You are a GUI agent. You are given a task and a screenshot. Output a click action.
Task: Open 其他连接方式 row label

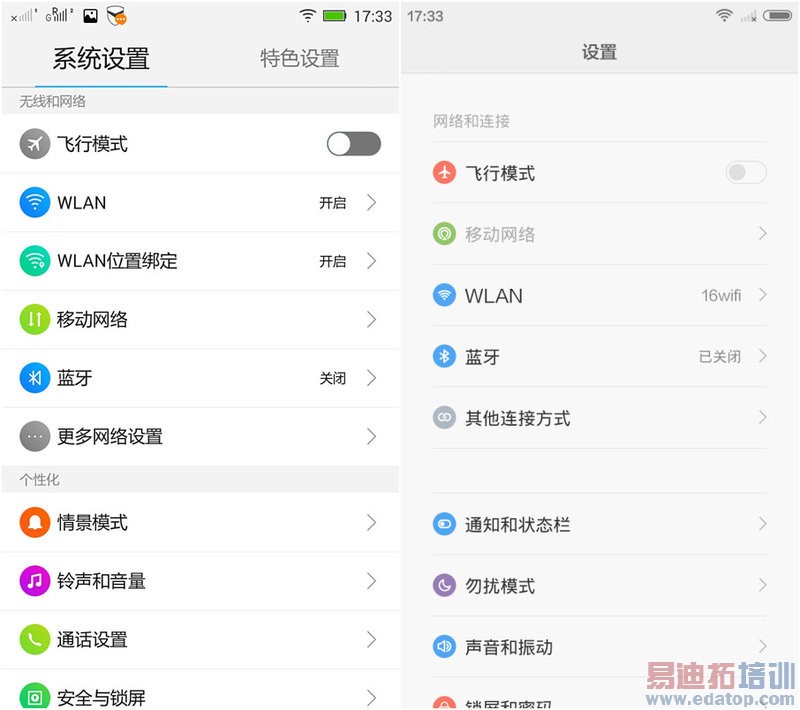click(517, 418)
